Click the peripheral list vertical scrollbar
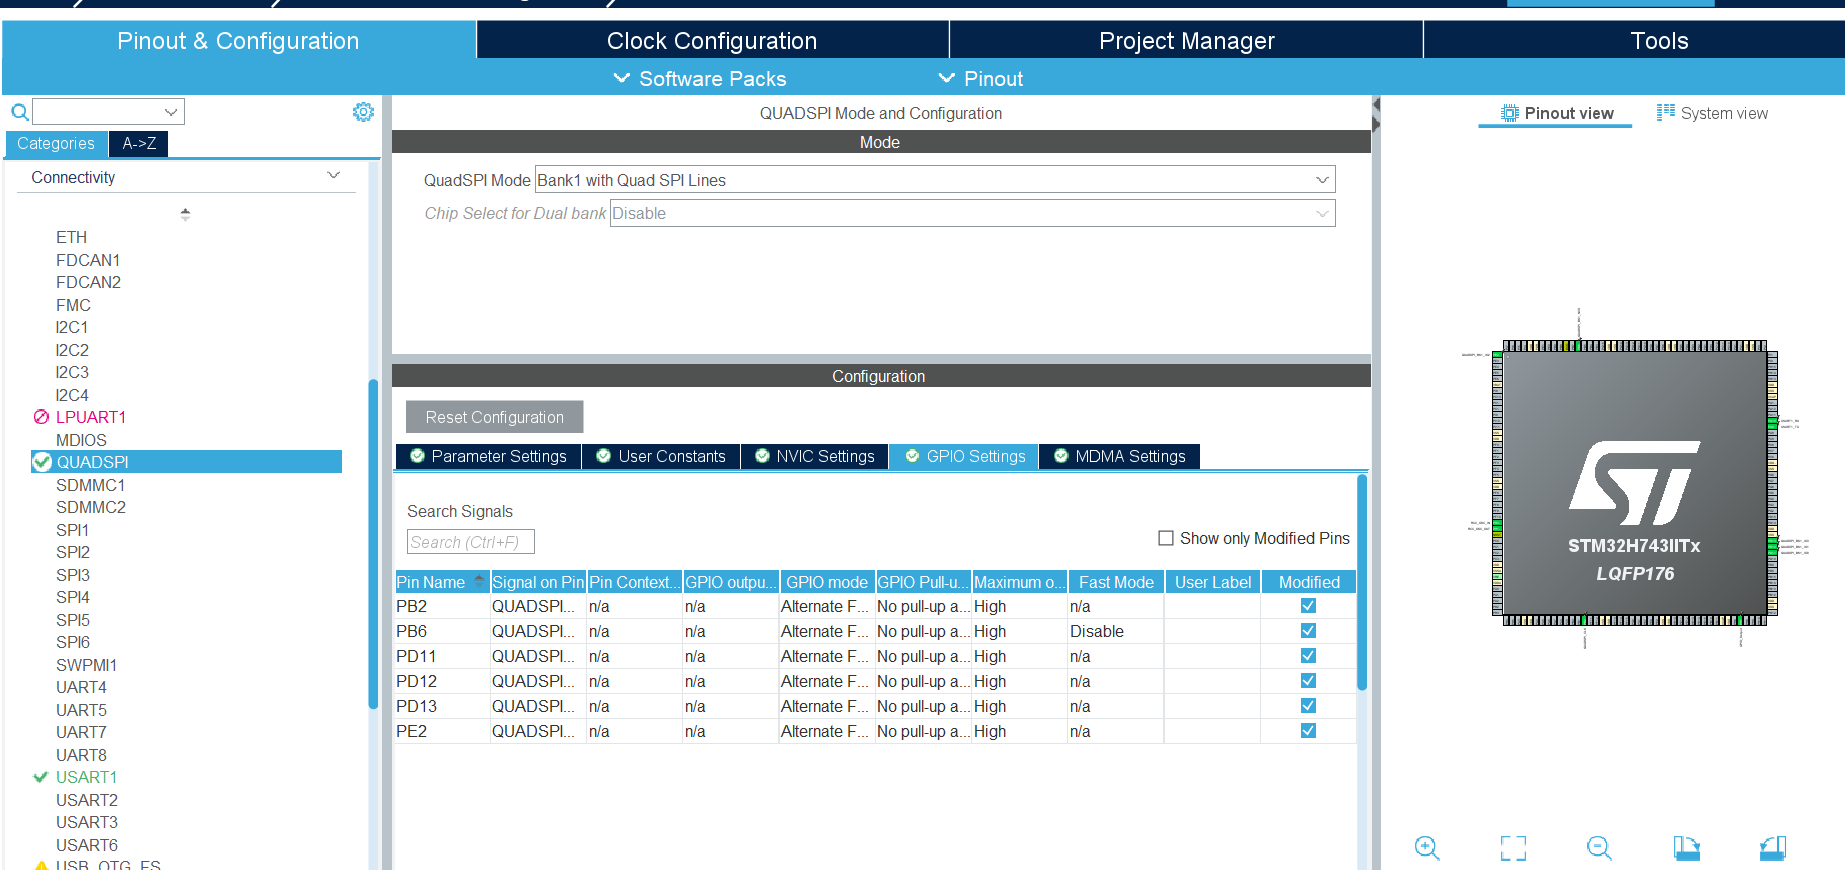This screenshot has width=1845, height=870. pos(373,545)
